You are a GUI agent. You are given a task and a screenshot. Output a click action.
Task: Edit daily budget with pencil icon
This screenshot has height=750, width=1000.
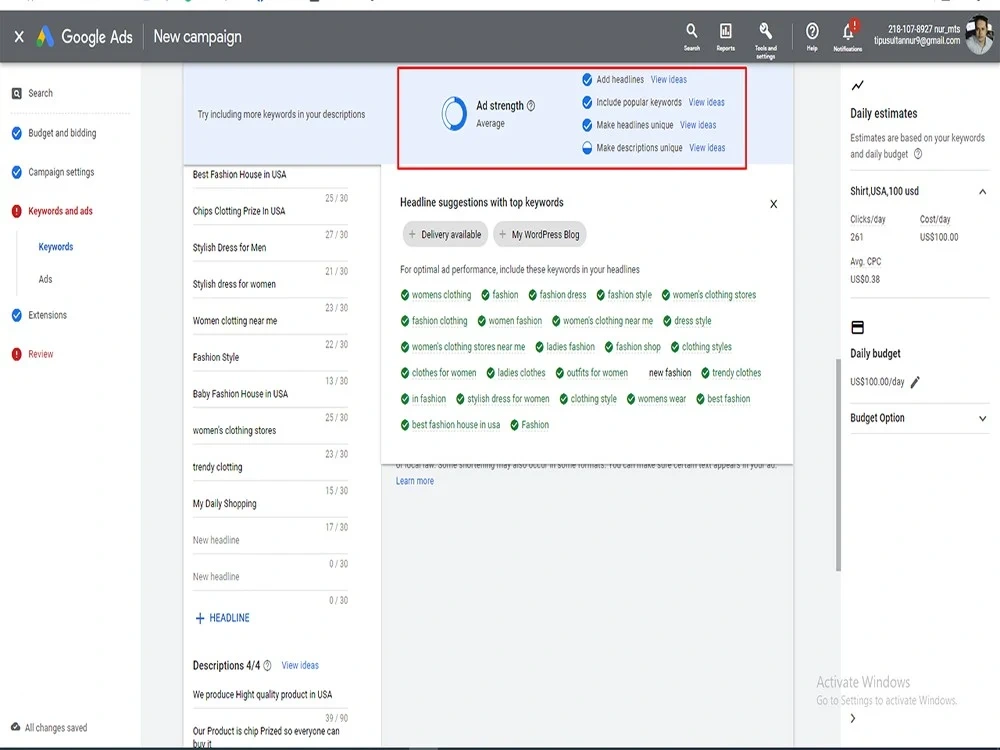coord(915,382)
